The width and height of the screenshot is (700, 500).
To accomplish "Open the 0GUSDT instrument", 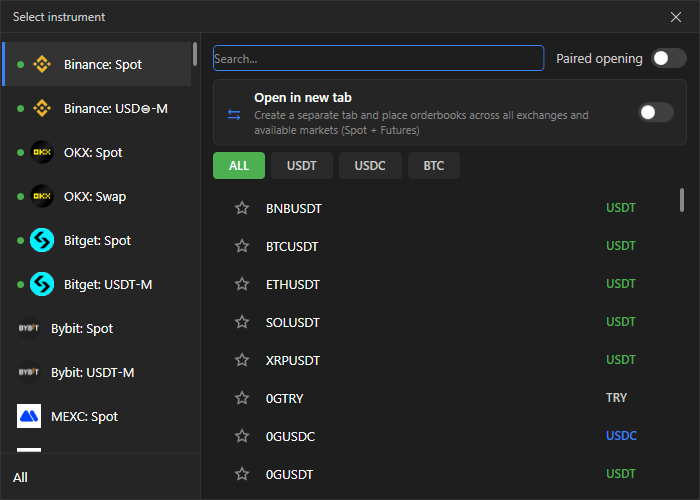I will (x=444, y=474).
